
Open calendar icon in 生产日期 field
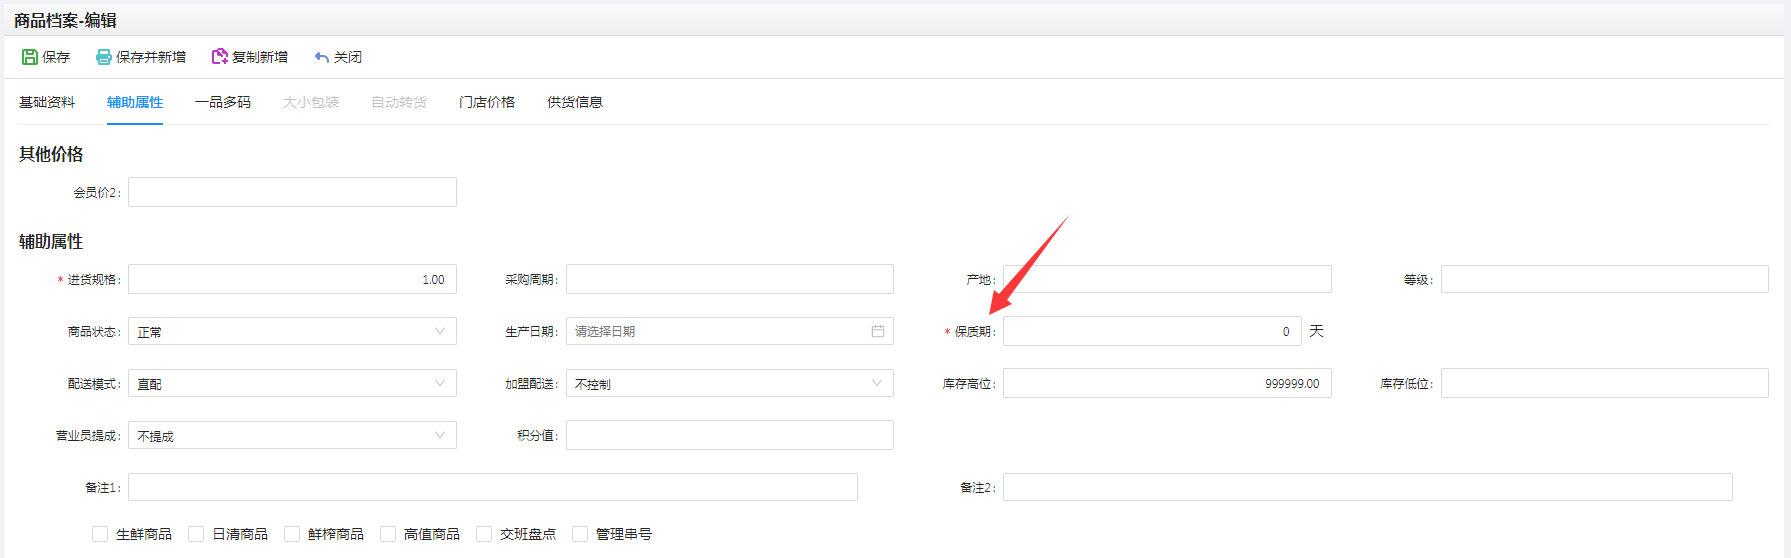pos(878,331)
